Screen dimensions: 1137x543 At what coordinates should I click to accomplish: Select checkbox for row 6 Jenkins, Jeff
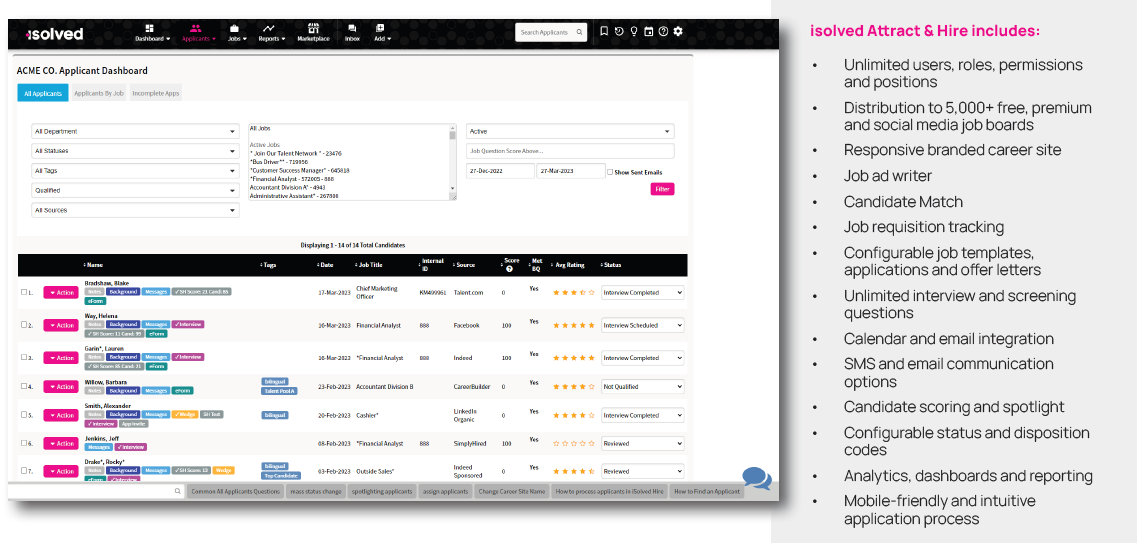click(24, 443)
